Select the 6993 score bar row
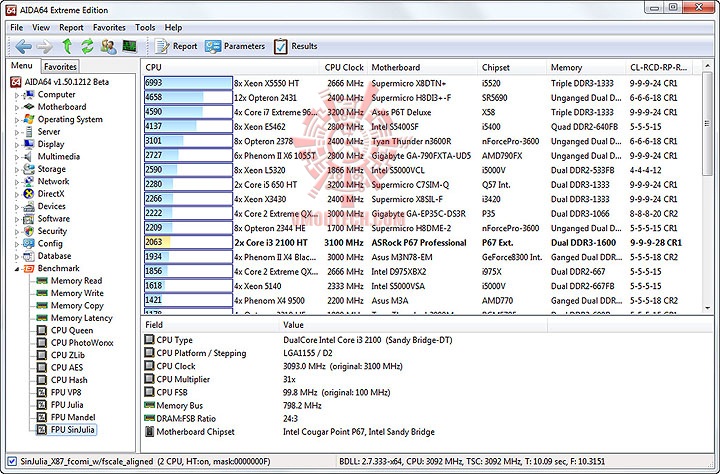Image resolution: width=720 pixels, height=474 pixels. [188, 83]
